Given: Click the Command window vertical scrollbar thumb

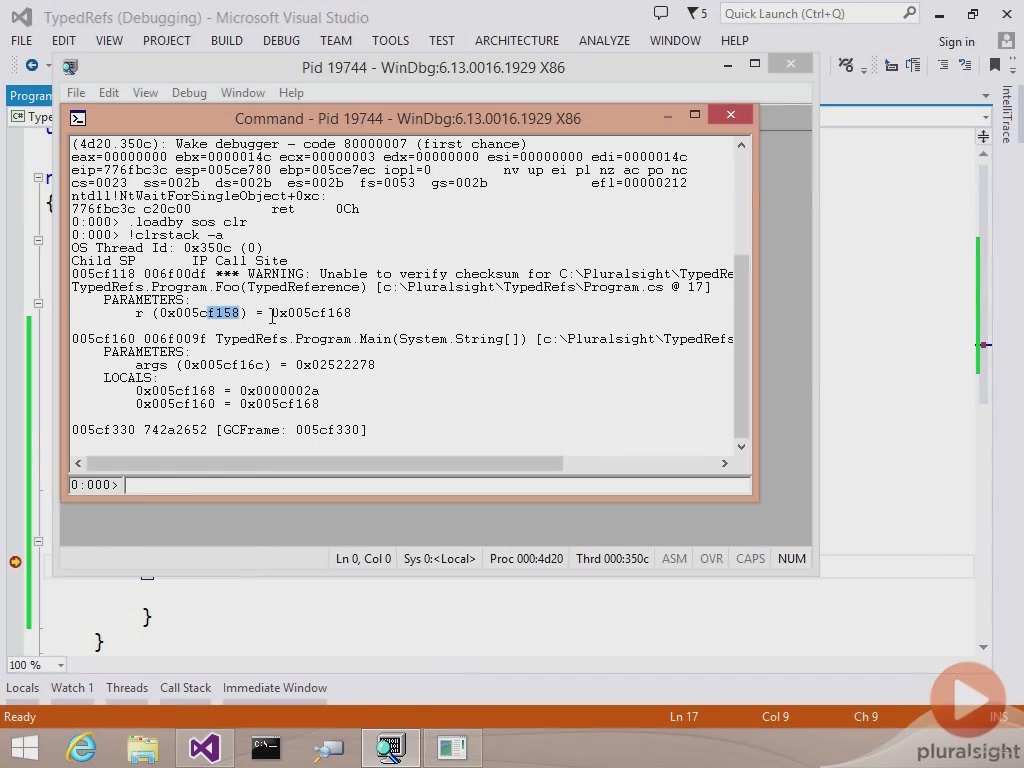Looking at the screenshot, I should [741, 345].
